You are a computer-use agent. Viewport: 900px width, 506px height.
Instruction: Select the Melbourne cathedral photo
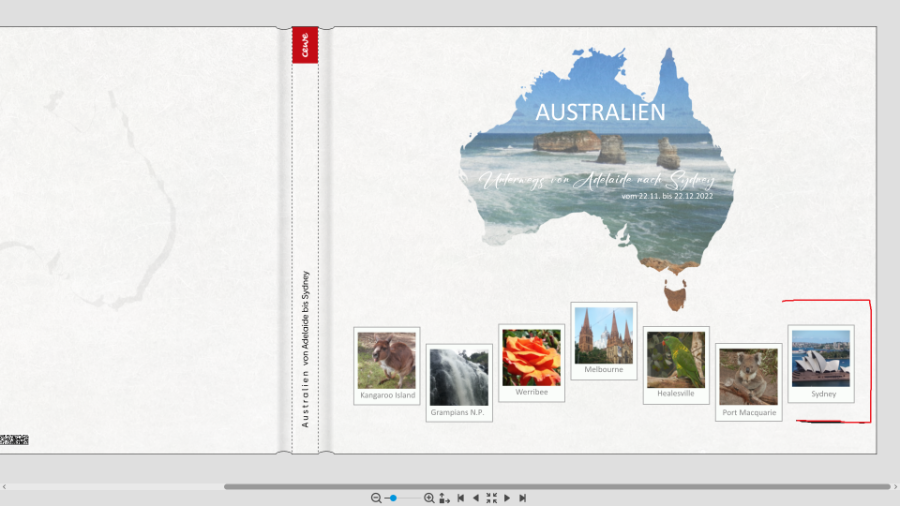[x=603, y=335]
